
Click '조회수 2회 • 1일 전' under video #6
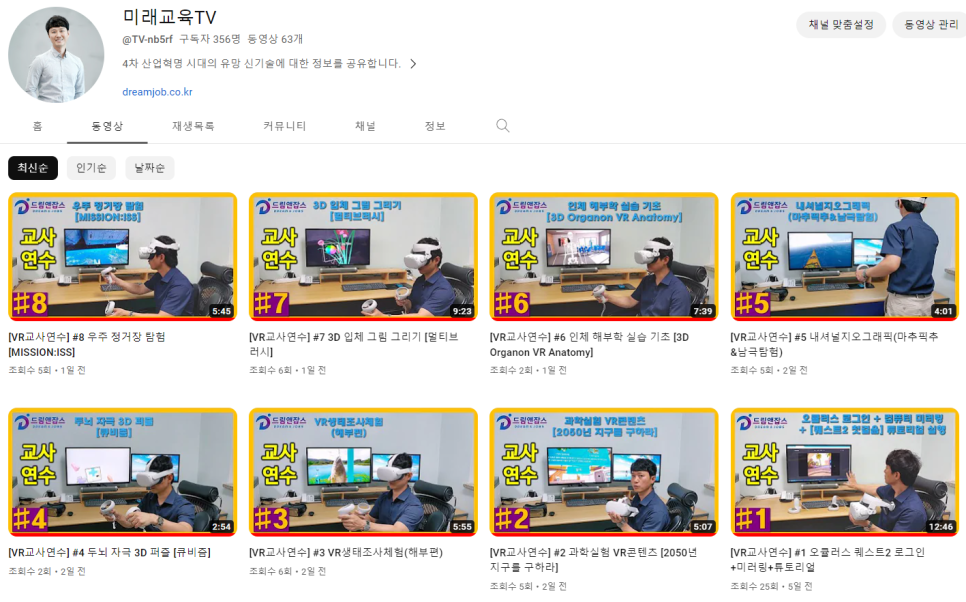coord(528,370)
